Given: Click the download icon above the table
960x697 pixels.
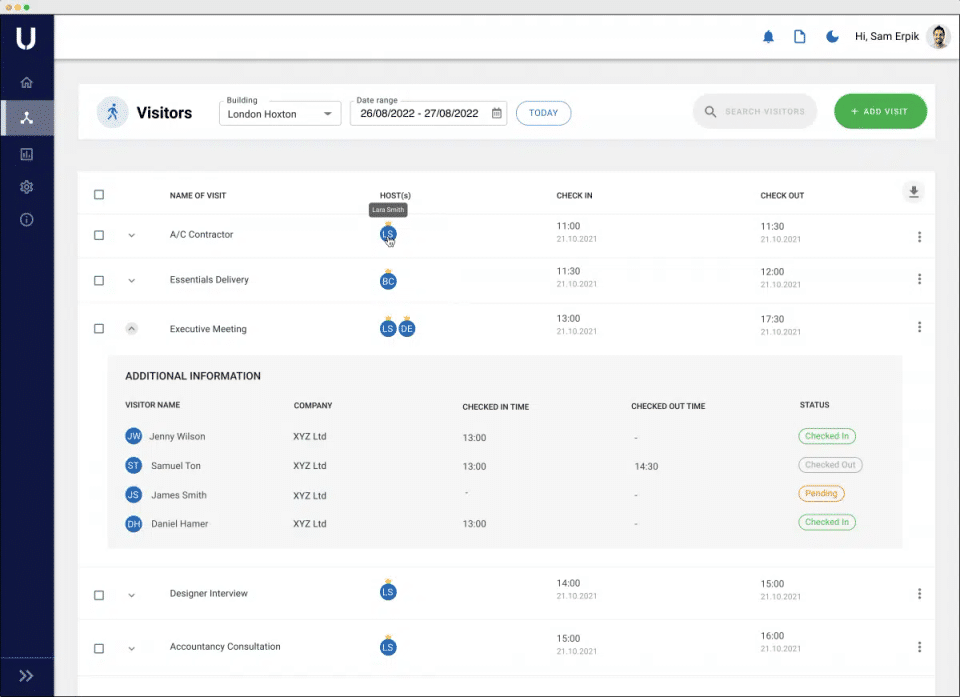Looking at the screenshot, I should tap(913, 192).
